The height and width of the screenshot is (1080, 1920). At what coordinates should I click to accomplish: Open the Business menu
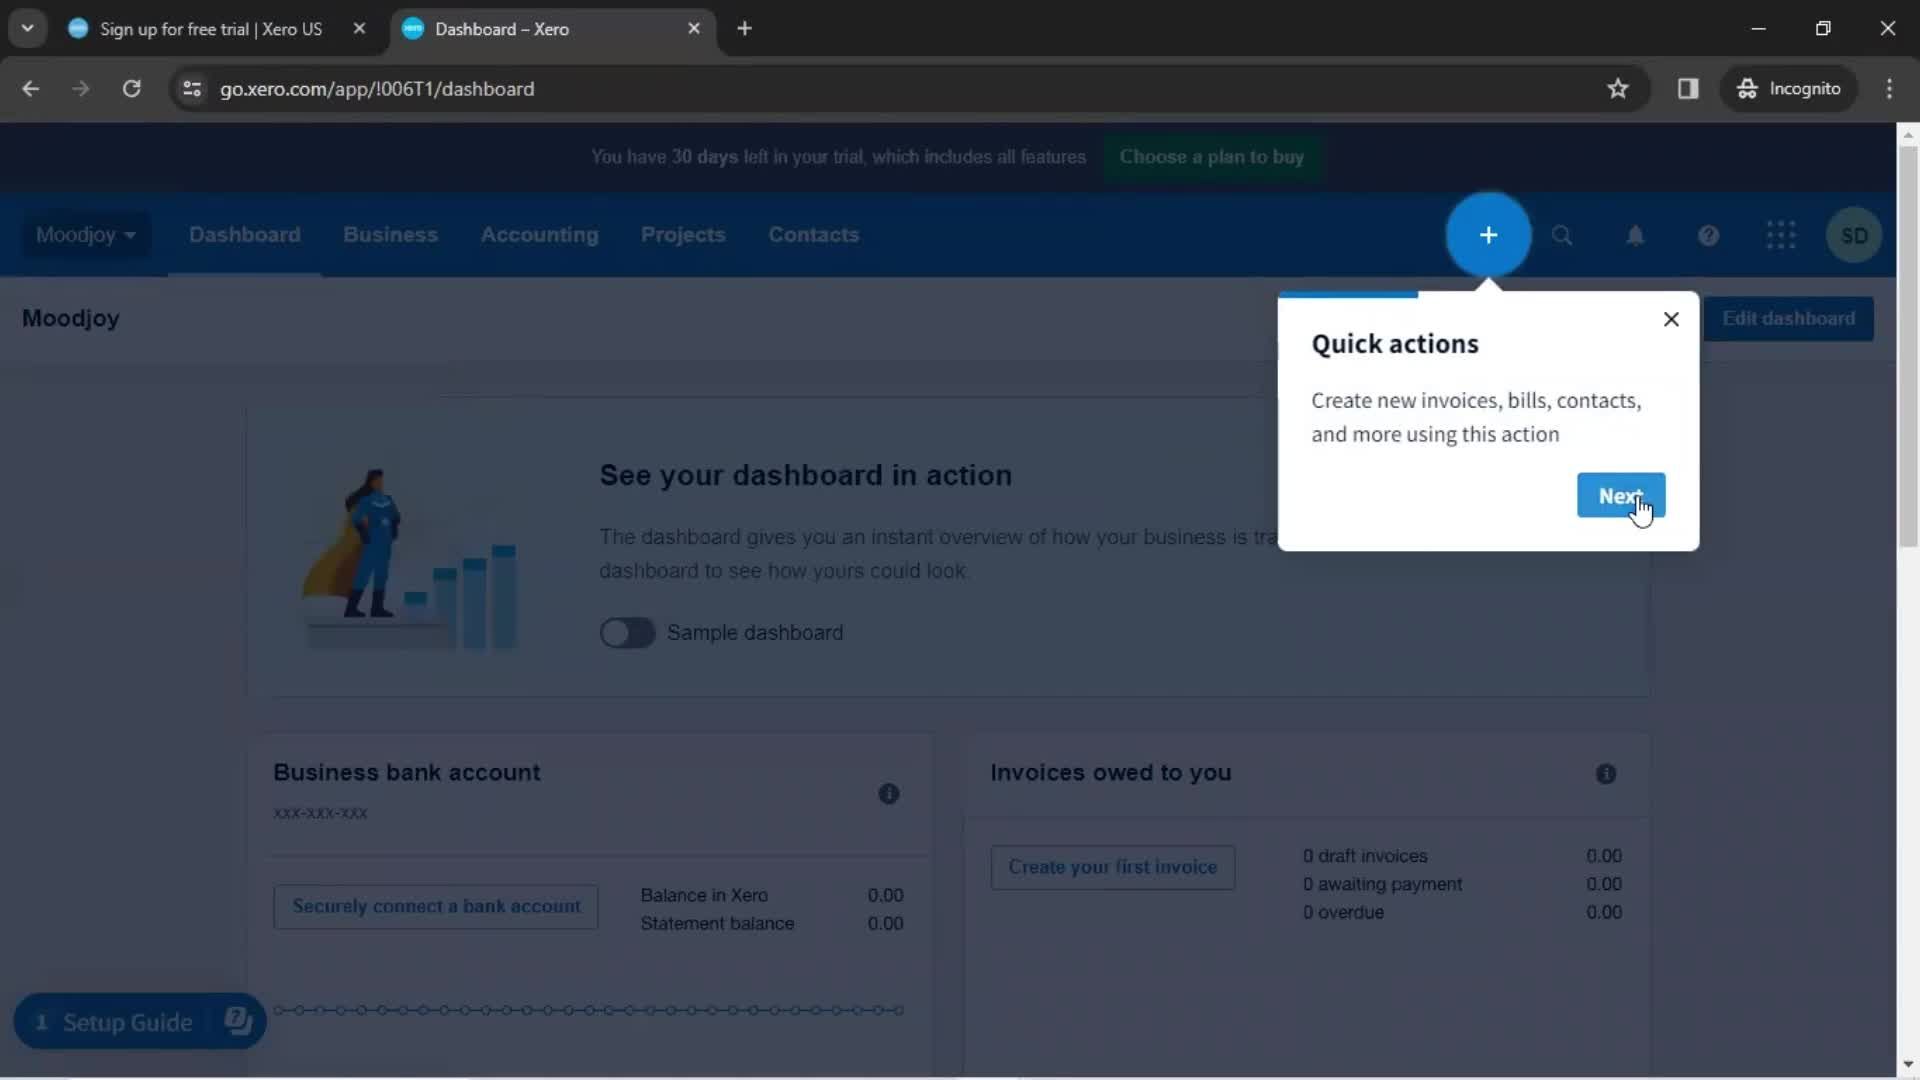coord(390,235)
